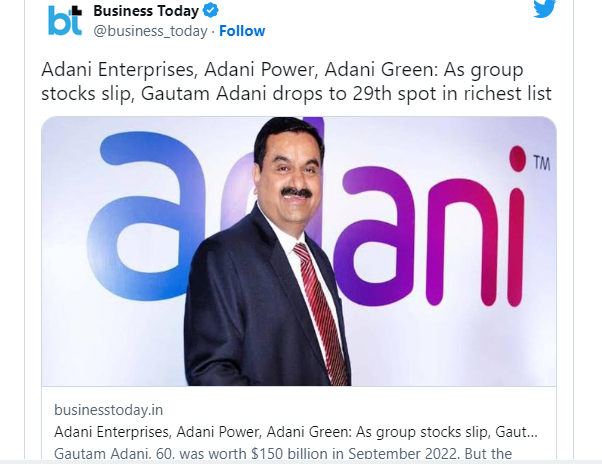Click the Twitter bird logo
The image size is (602, 464).
544,8
